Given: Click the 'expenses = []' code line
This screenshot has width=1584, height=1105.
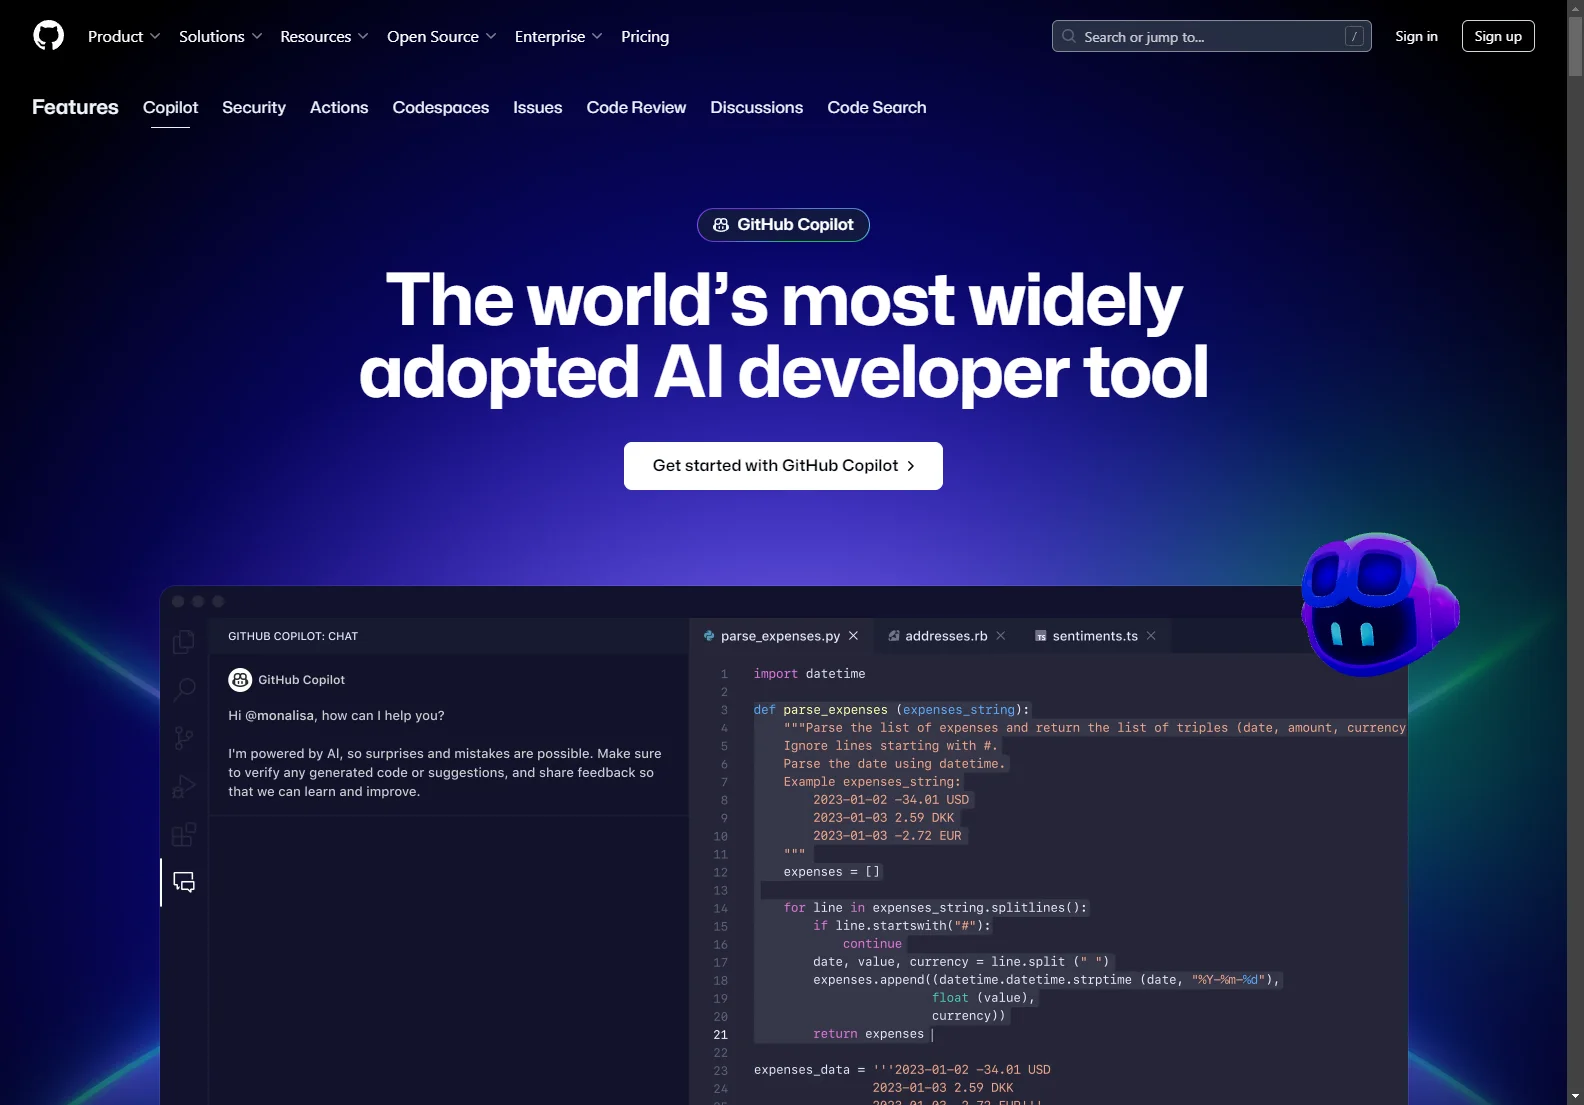Looking at the screenshot, I should [x=831, y=872].
